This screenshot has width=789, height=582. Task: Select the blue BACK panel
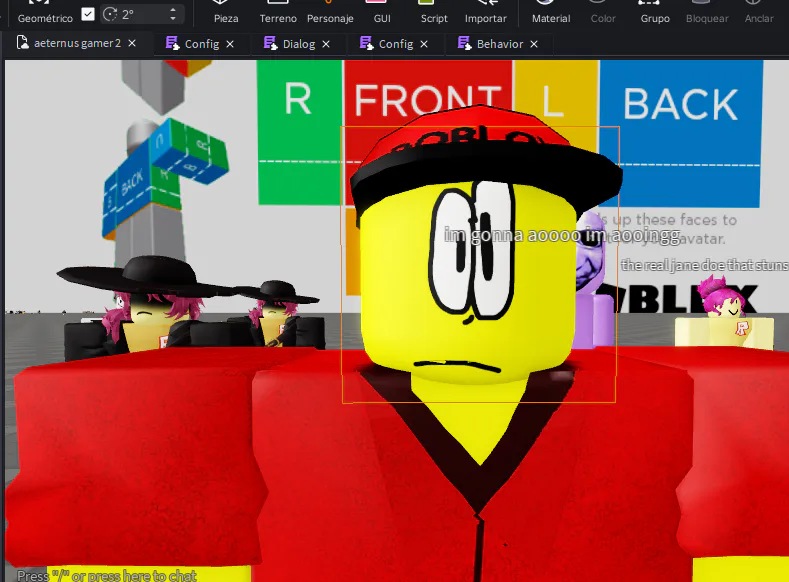click(x=680, y=134)
